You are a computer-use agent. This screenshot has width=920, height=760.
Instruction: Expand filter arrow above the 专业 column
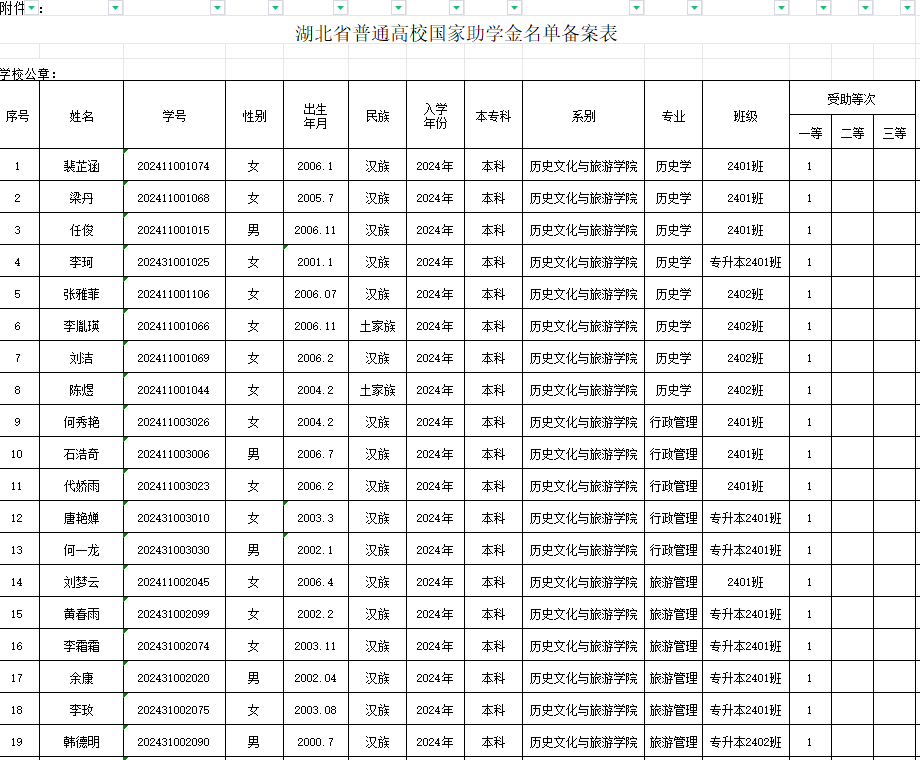pos(694,8)
